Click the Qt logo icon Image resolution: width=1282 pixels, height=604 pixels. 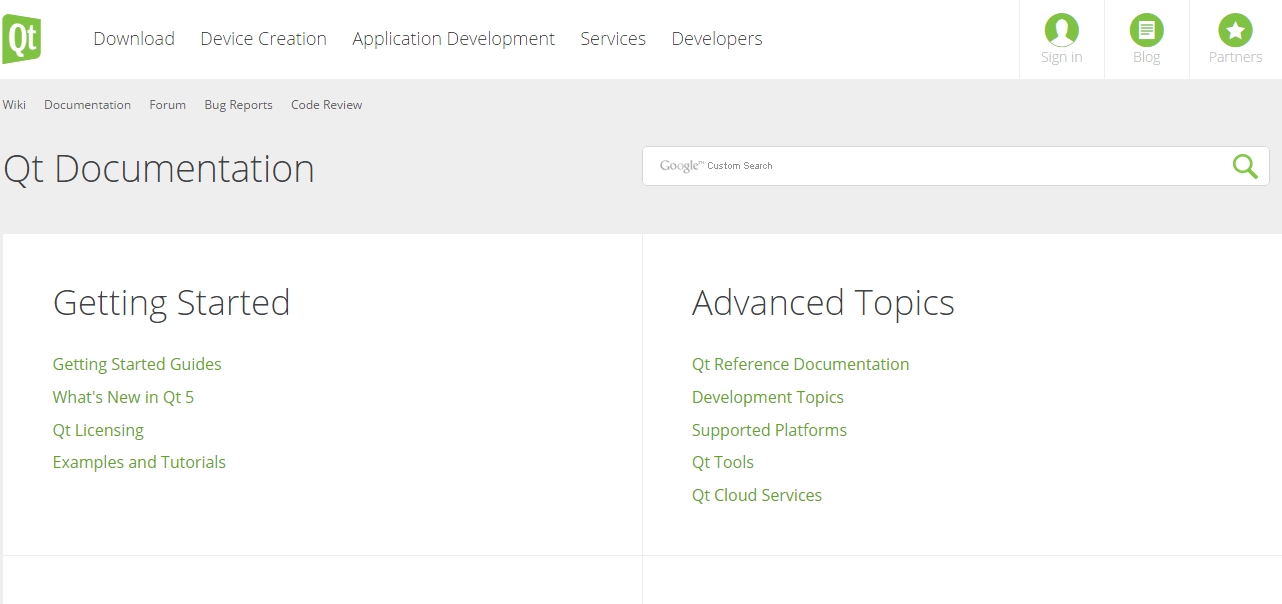pos(21,39)
